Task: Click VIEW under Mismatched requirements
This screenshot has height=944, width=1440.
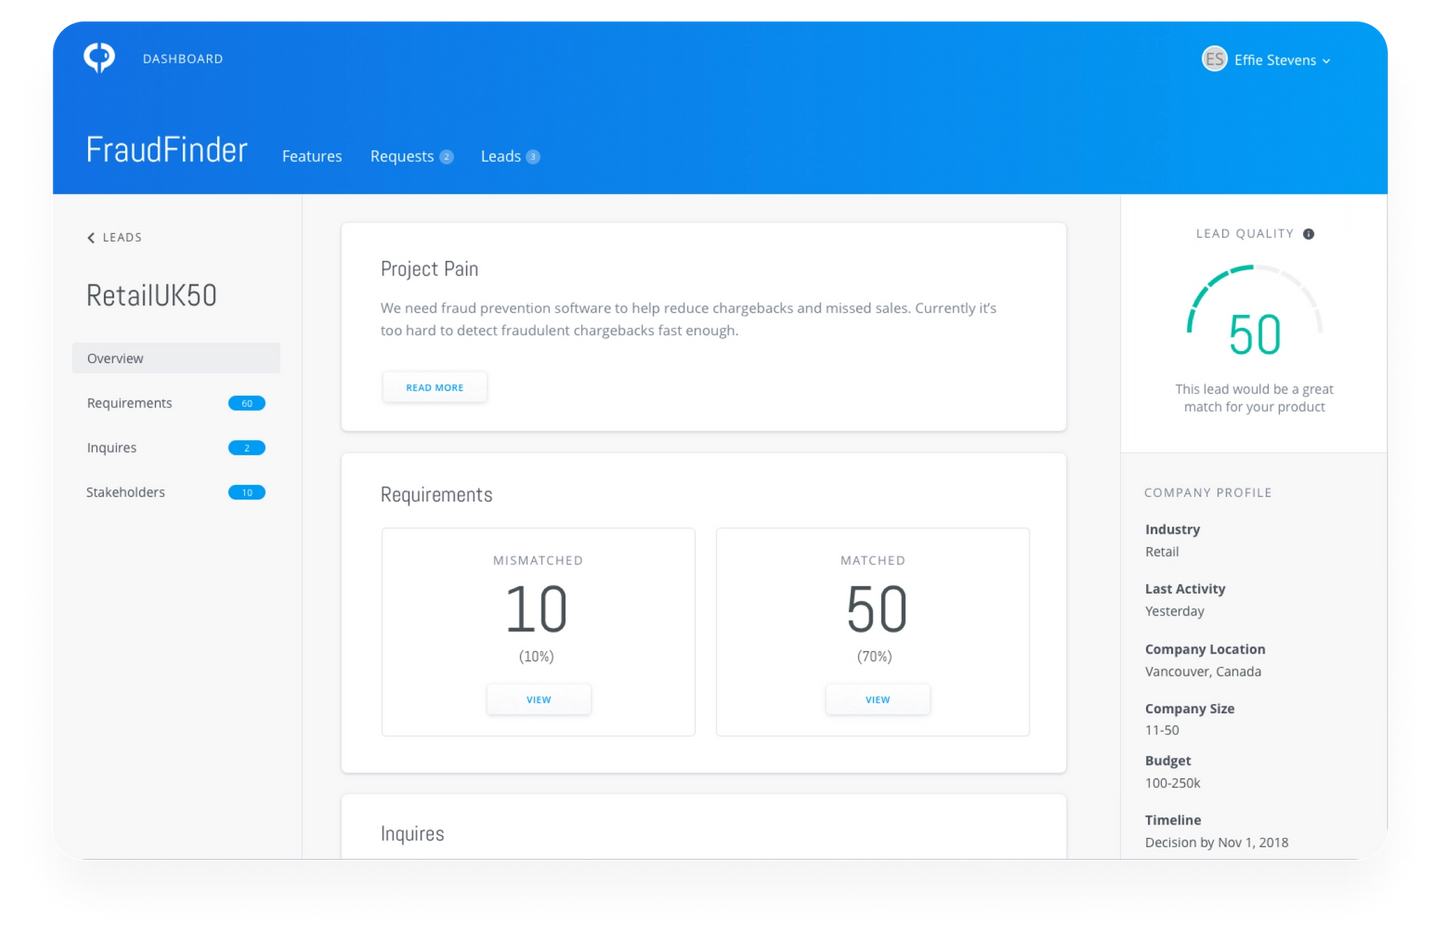Action: [x=538, y=699]
